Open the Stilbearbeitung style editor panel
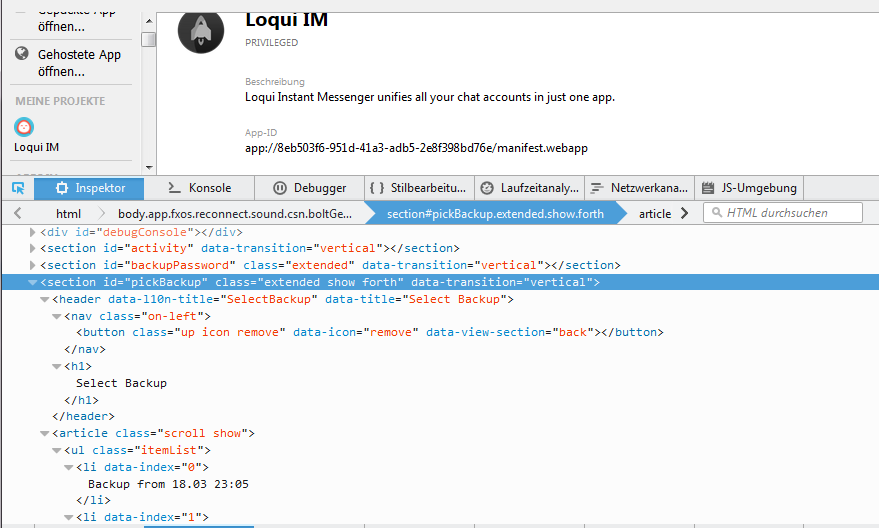Viewport: 879px width, 528px height. pyautogui.click(x=417, y=188)
